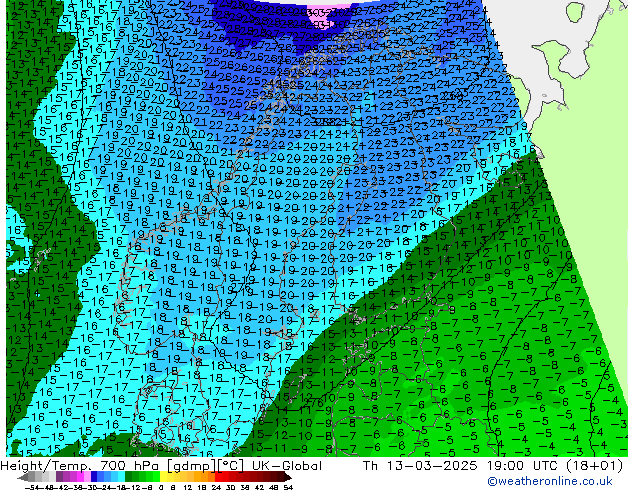Click the '19:00 UTC (18+01)' time text
Viewport: 634px width, 490px height.
(x=554, y=466)
